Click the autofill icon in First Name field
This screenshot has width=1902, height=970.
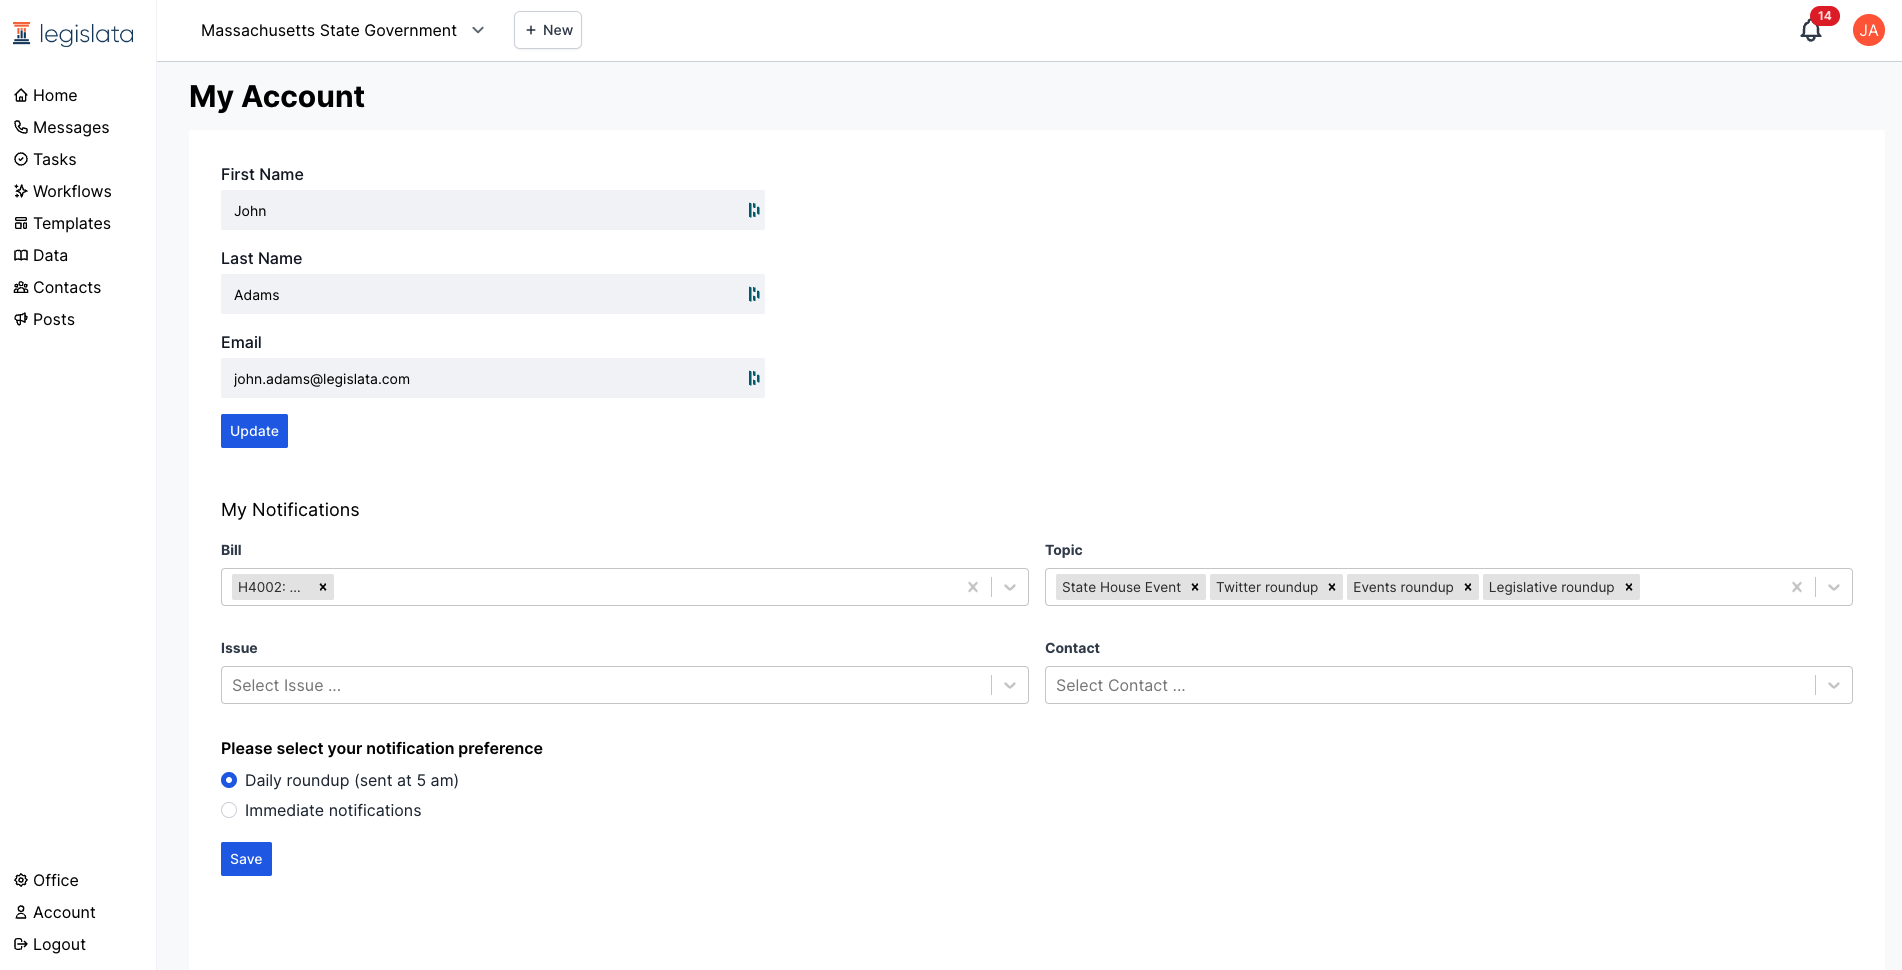[754, 210]
